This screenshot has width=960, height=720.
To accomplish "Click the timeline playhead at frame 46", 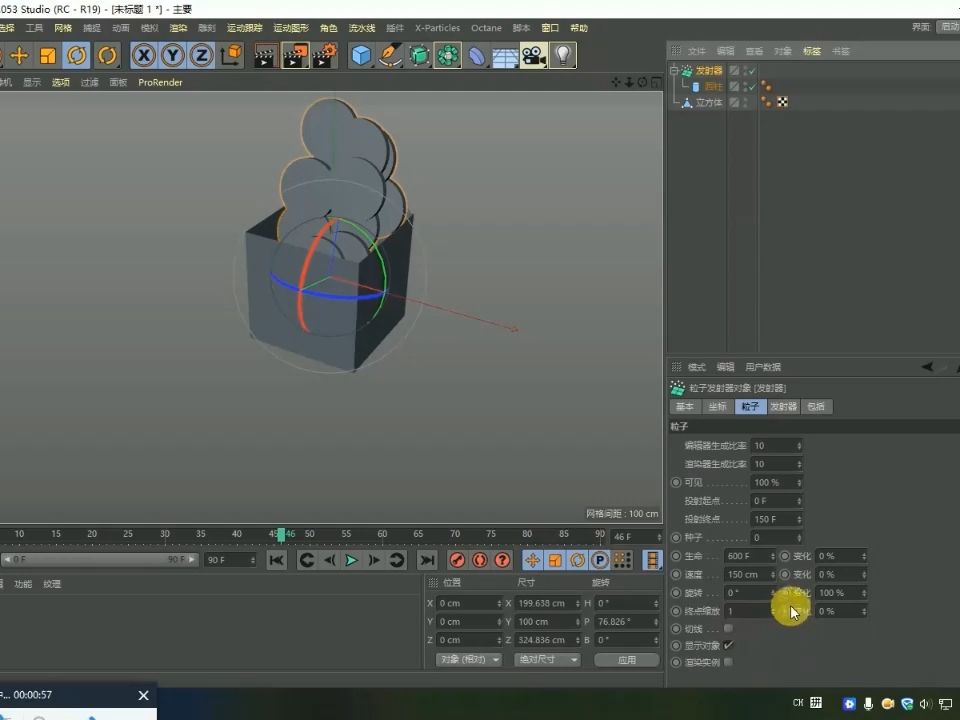I will click(x=282, y=534).
